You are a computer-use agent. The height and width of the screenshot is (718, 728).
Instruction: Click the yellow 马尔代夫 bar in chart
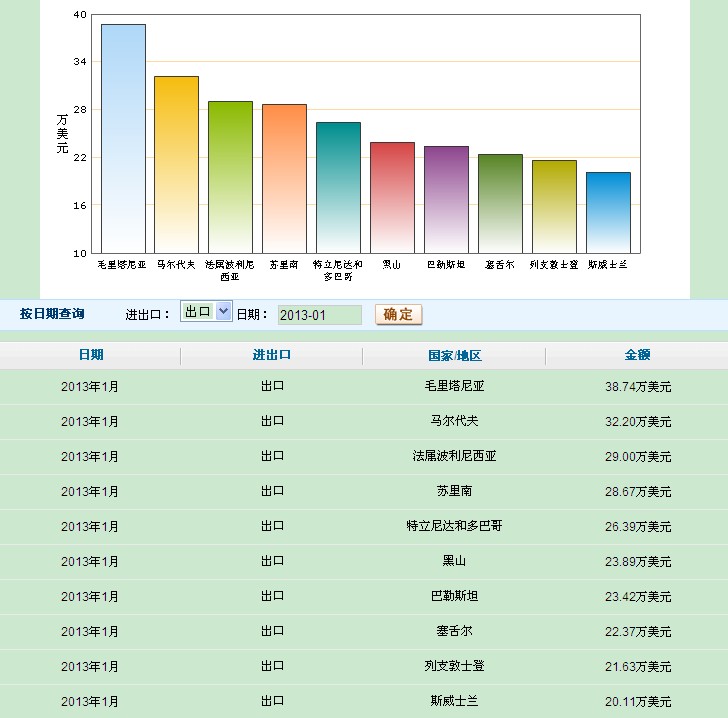point(177,164)
